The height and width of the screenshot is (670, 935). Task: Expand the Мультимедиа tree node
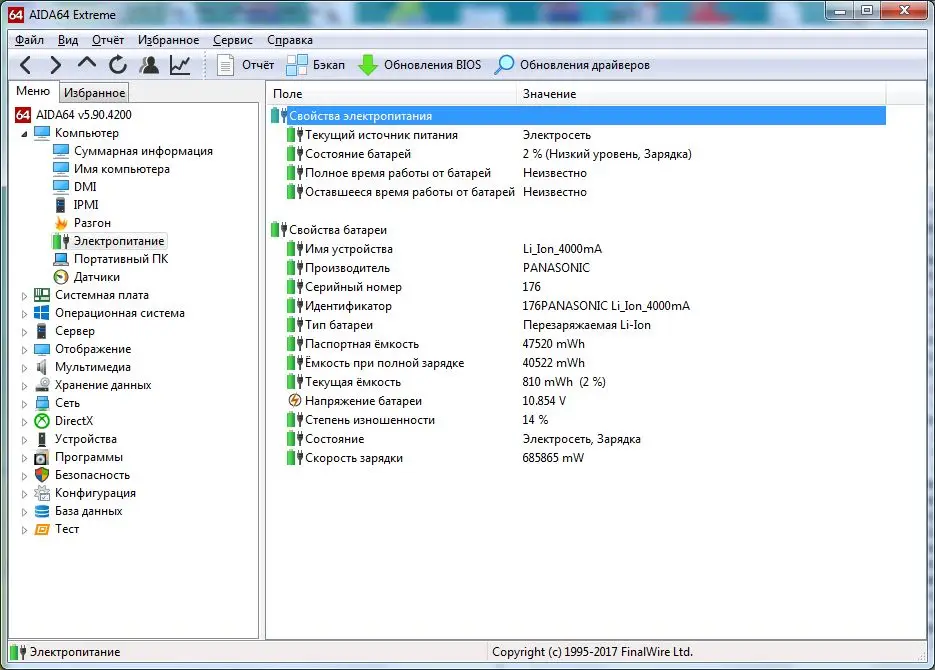click(x=24, y=368)
